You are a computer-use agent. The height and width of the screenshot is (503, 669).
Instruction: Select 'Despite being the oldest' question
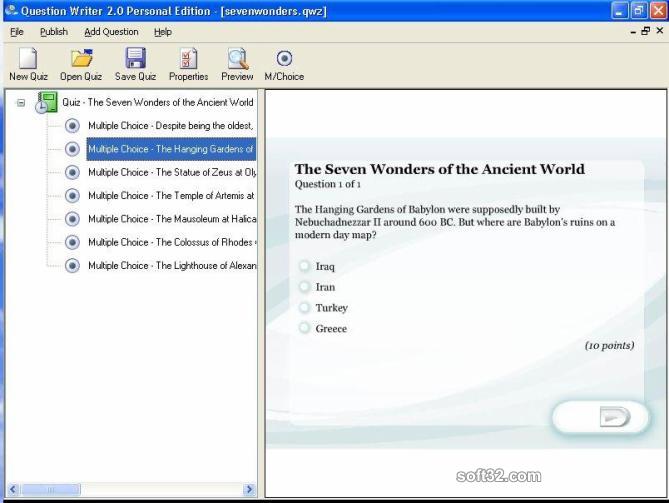[x=171, y=126]
